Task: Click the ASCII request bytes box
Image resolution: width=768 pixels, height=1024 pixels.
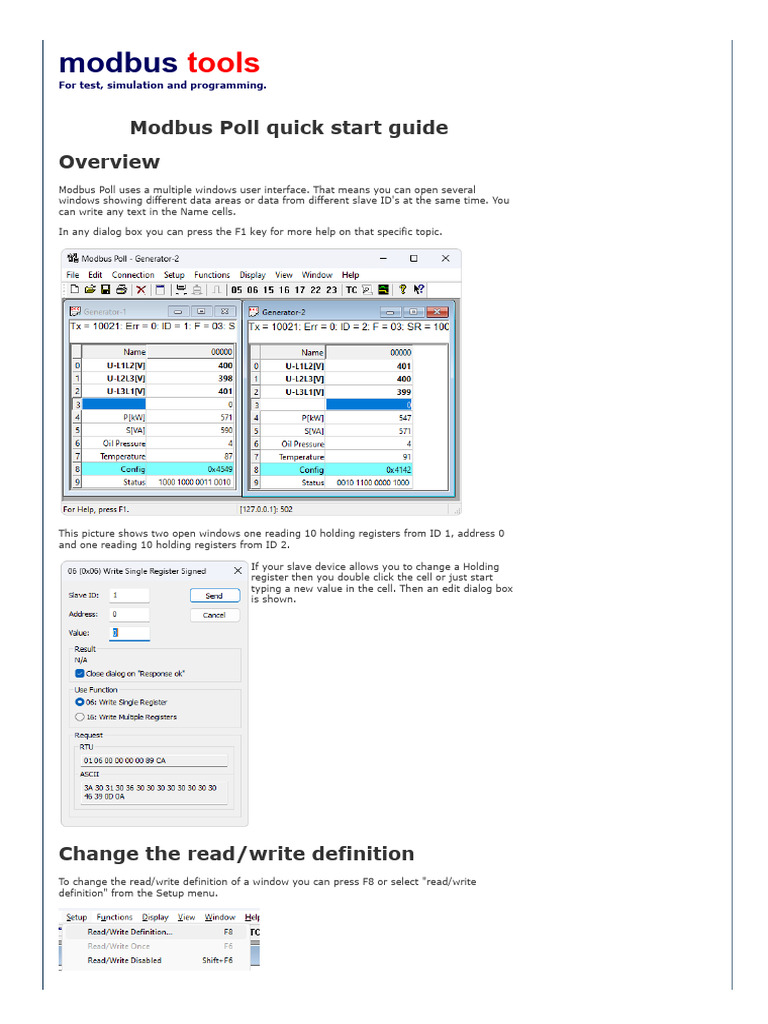Action: click(x=153, y=792)
